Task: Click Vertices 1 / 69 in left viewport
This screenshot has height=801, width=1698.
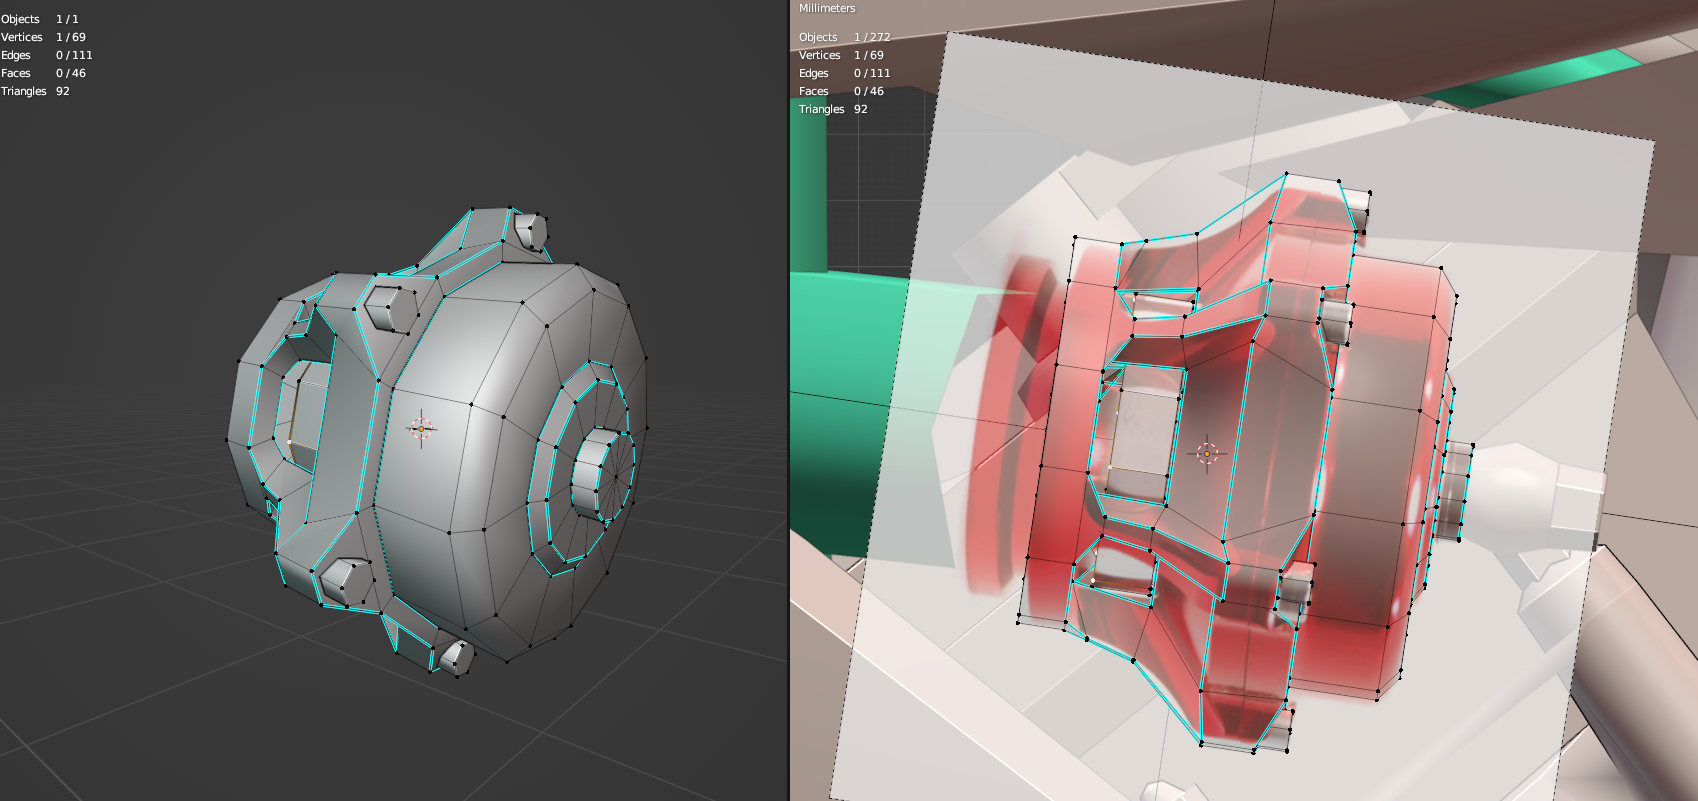Action: (44, 37)
